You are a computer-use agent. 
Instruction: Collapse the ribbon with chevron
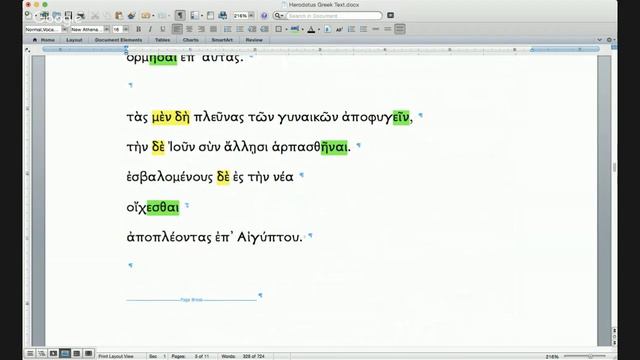click(599, 40)
